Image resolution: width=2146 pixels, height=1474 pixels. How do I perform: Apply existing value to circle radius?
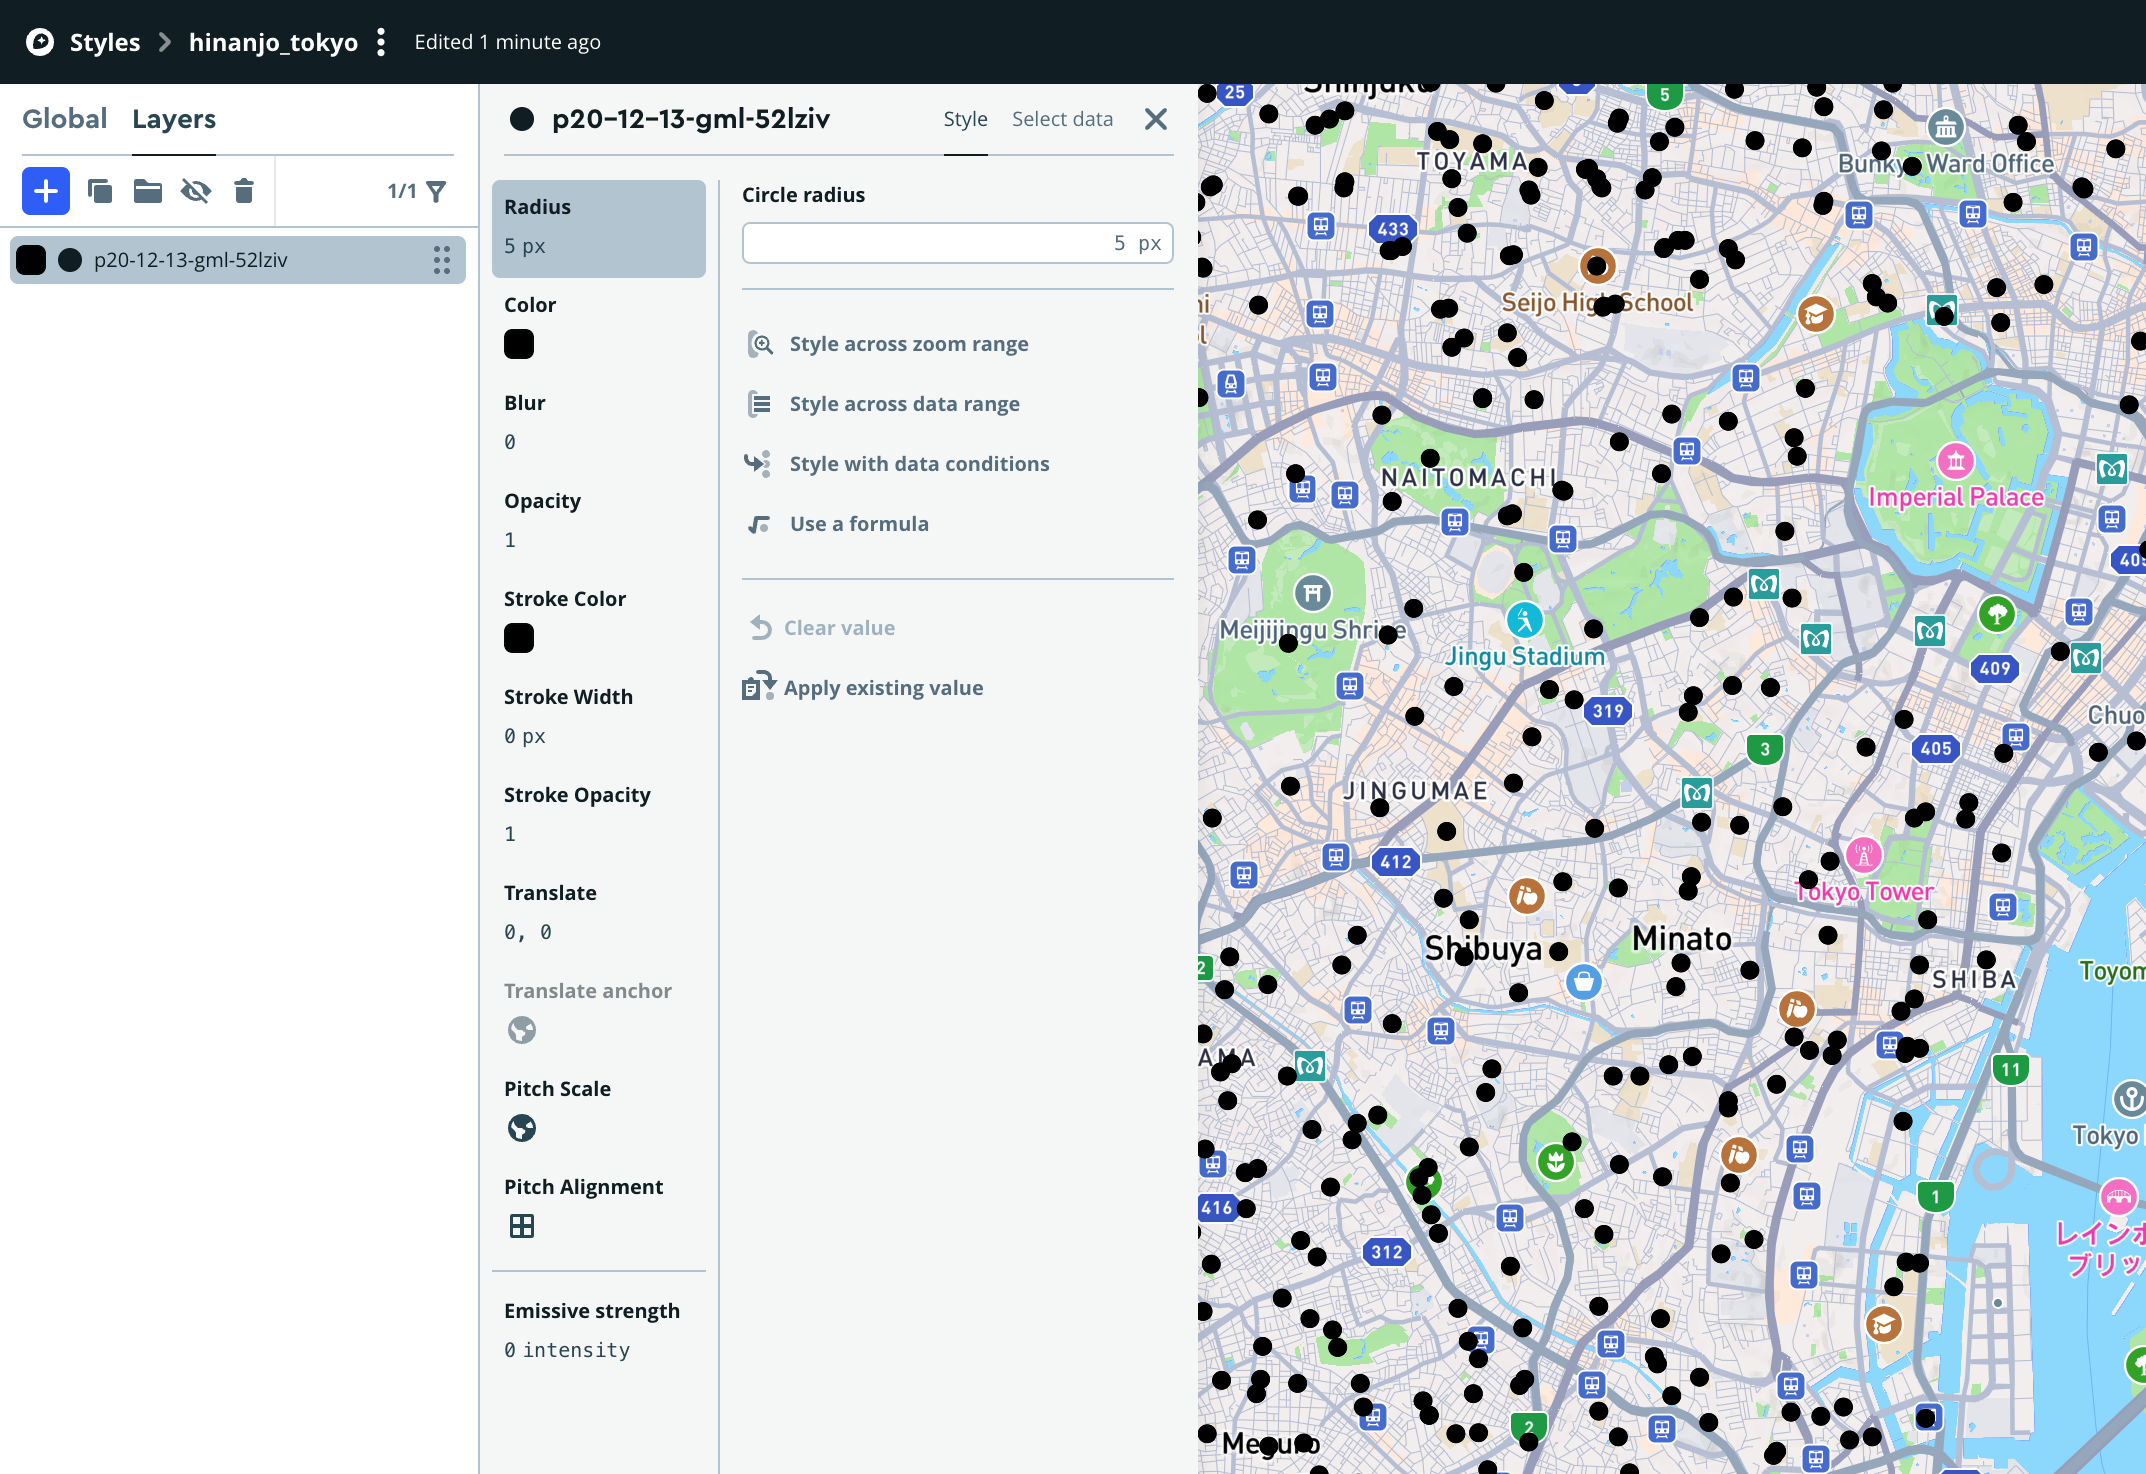(x=883, y=687)
